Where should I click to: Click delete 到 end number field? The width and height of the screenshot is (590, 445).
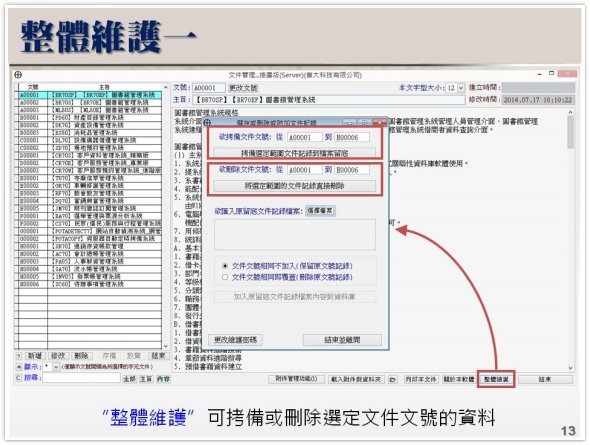[352, 170]
